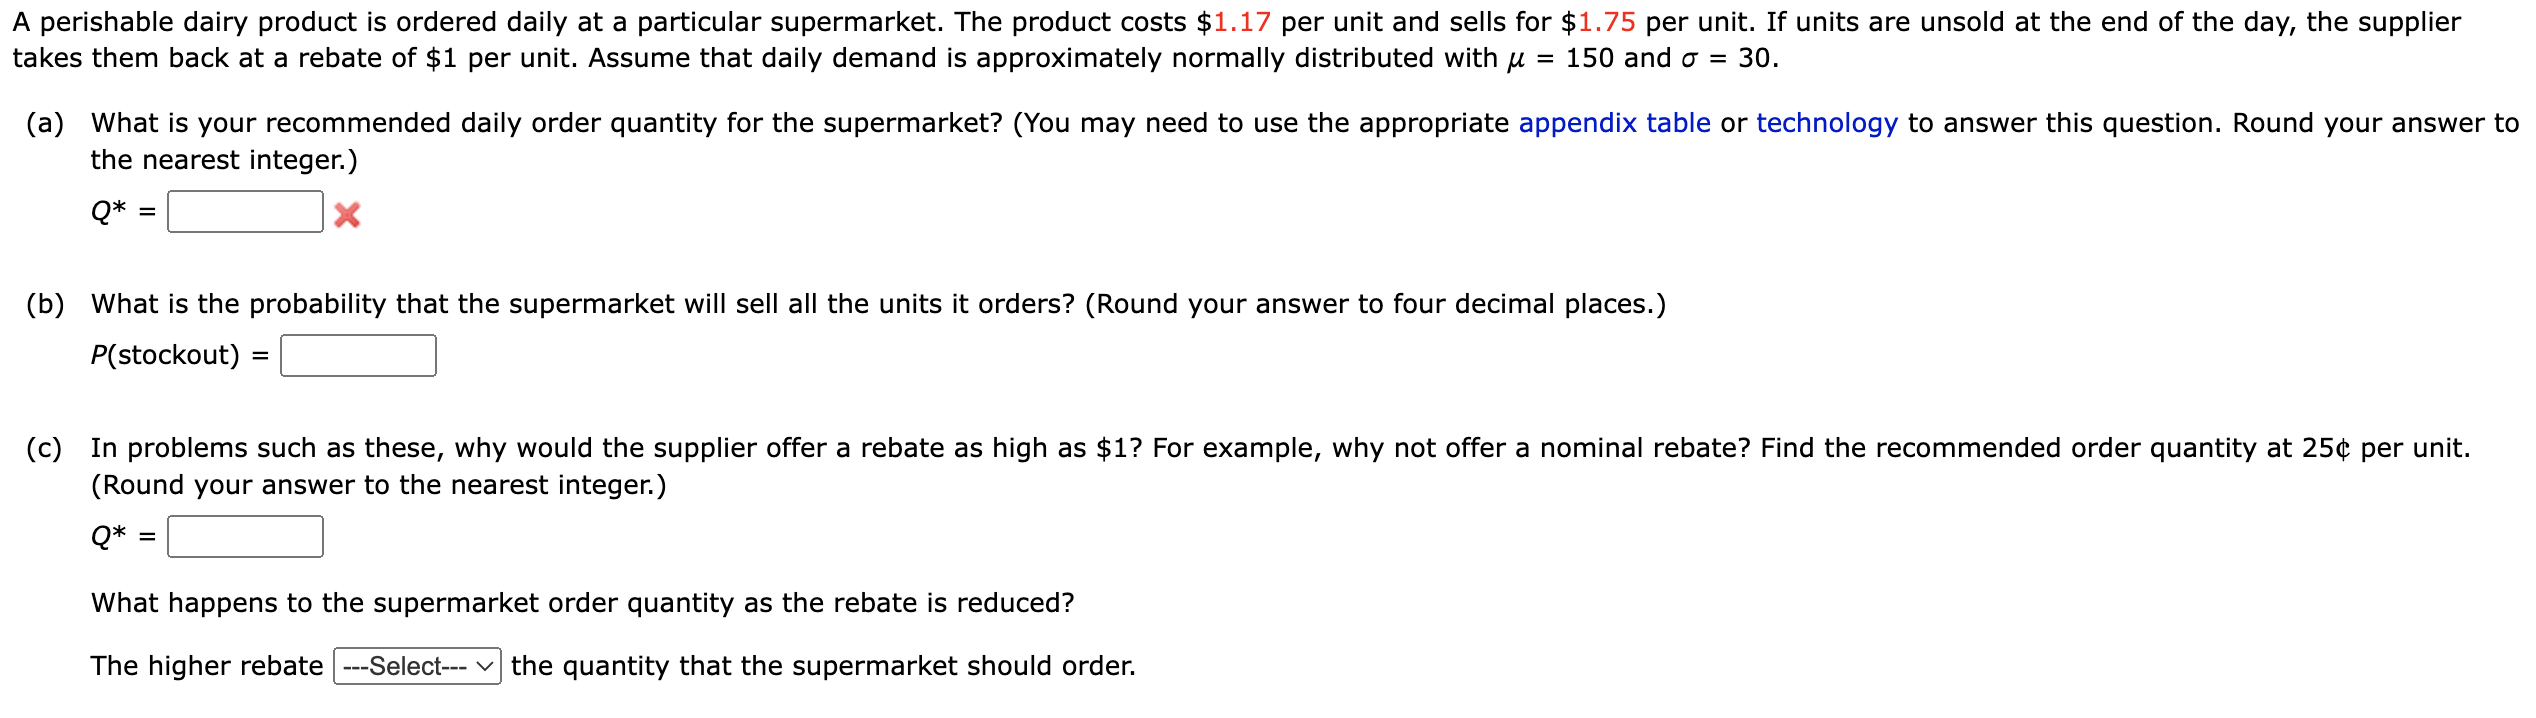Viewport: 2536px width, 718px height.
Task: Click the Q* answer box in part (c)
Action: pos(245,537)
